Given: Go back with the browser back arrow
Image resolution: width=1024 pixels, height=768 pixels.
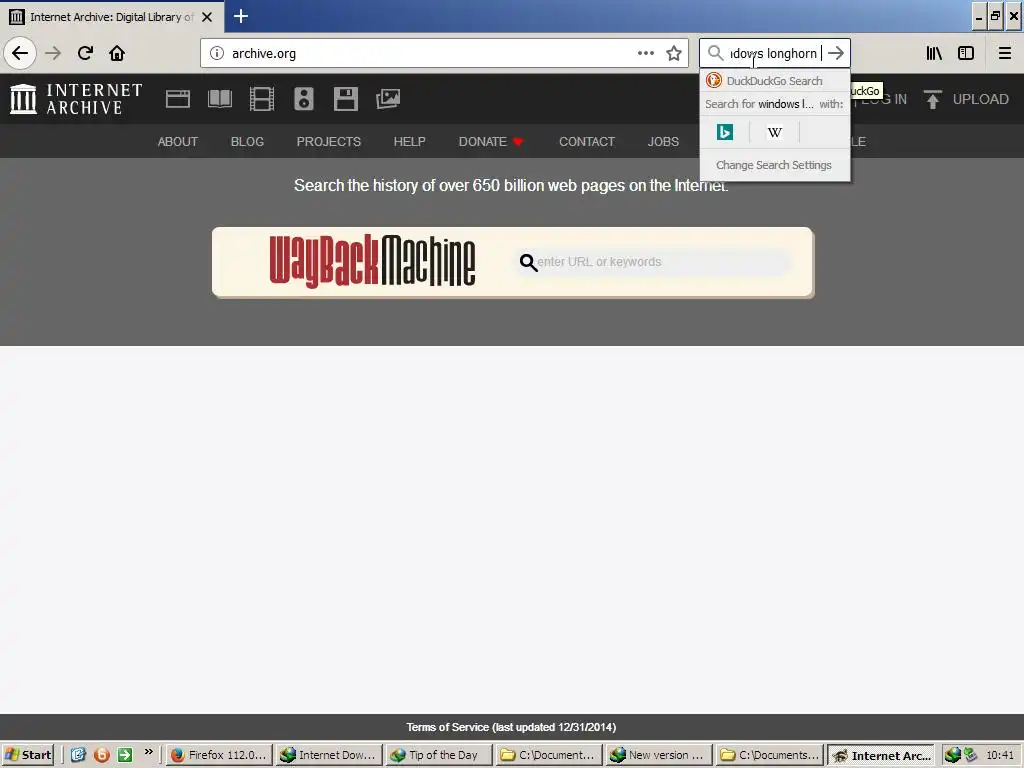Looking at the screenshot, I should pos(20,53).
